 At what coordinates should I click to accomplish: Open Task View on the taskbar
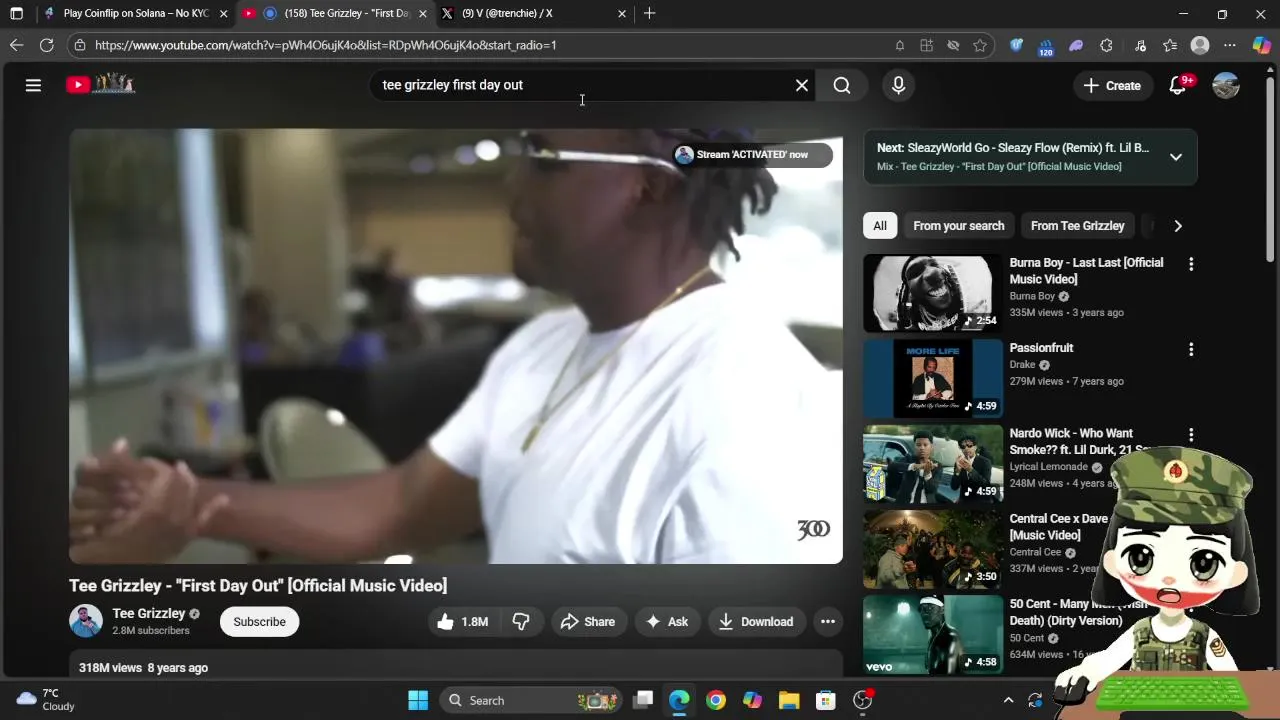point(643,700)
